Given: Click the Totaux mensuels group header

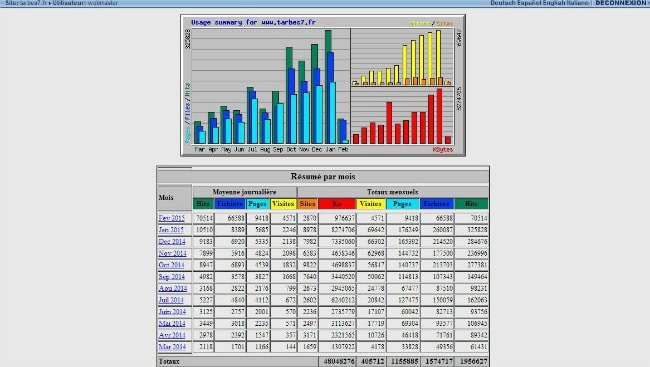Looking at the screenshot, I should coord(393,192).
